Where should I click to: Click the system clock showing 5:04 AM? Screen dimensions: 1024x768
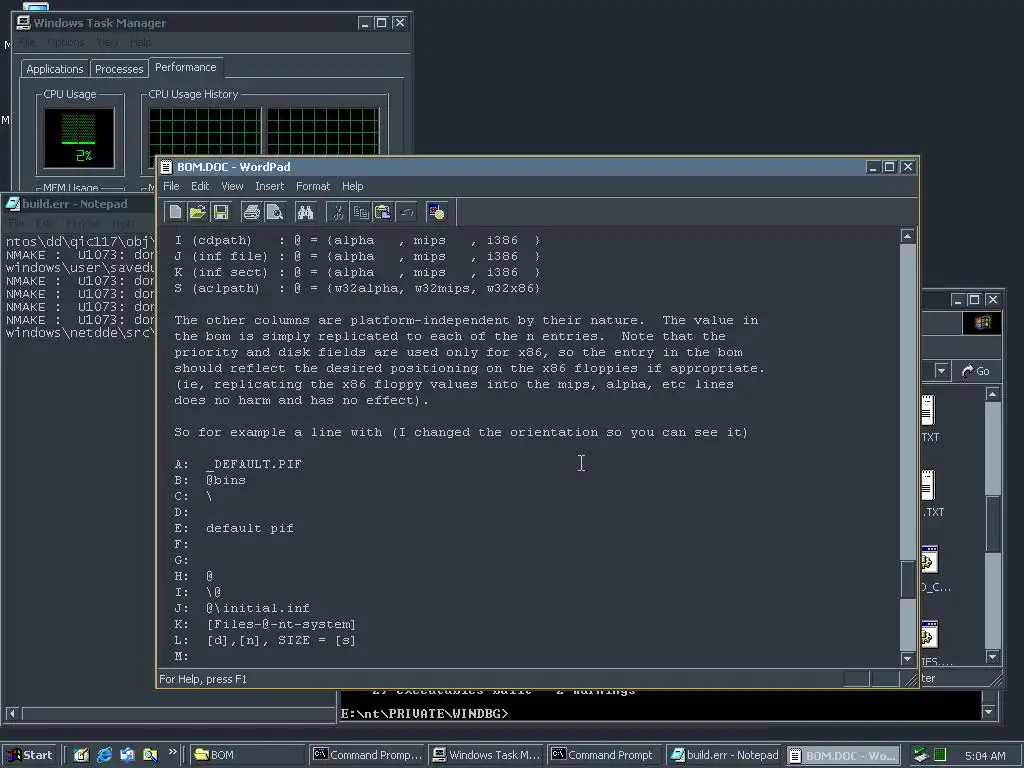985,756
